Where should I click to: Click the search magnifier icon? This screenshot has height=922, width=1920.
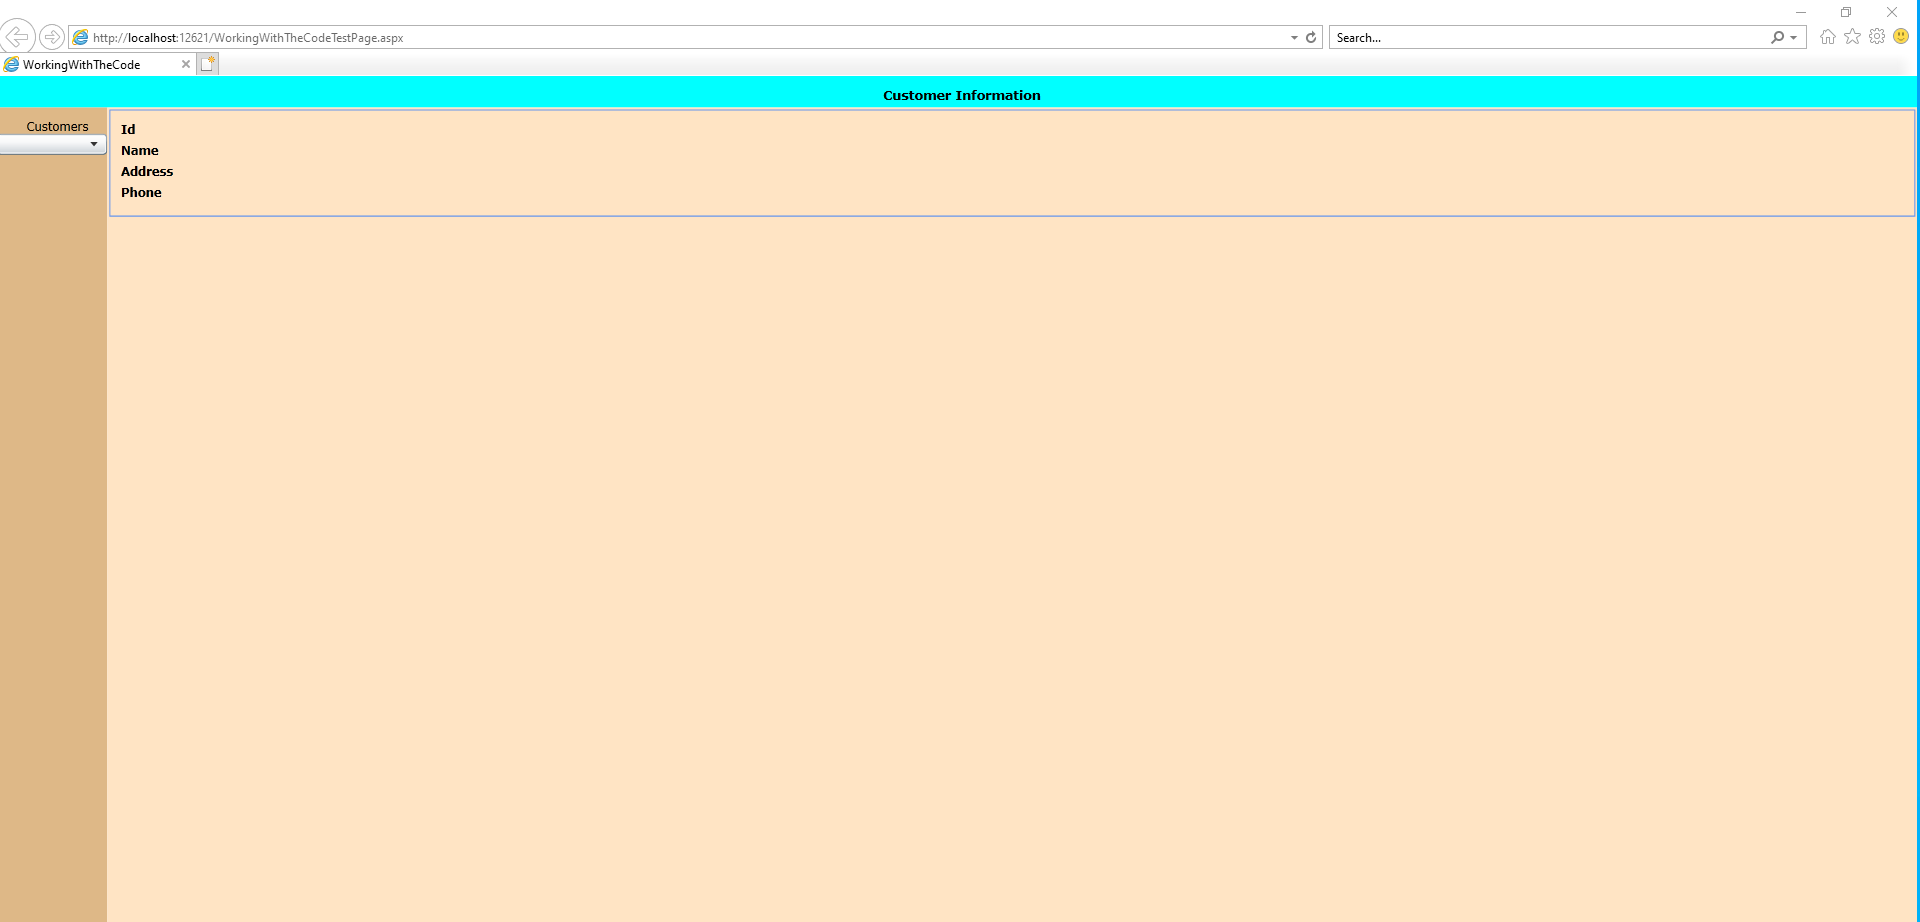1777,37
